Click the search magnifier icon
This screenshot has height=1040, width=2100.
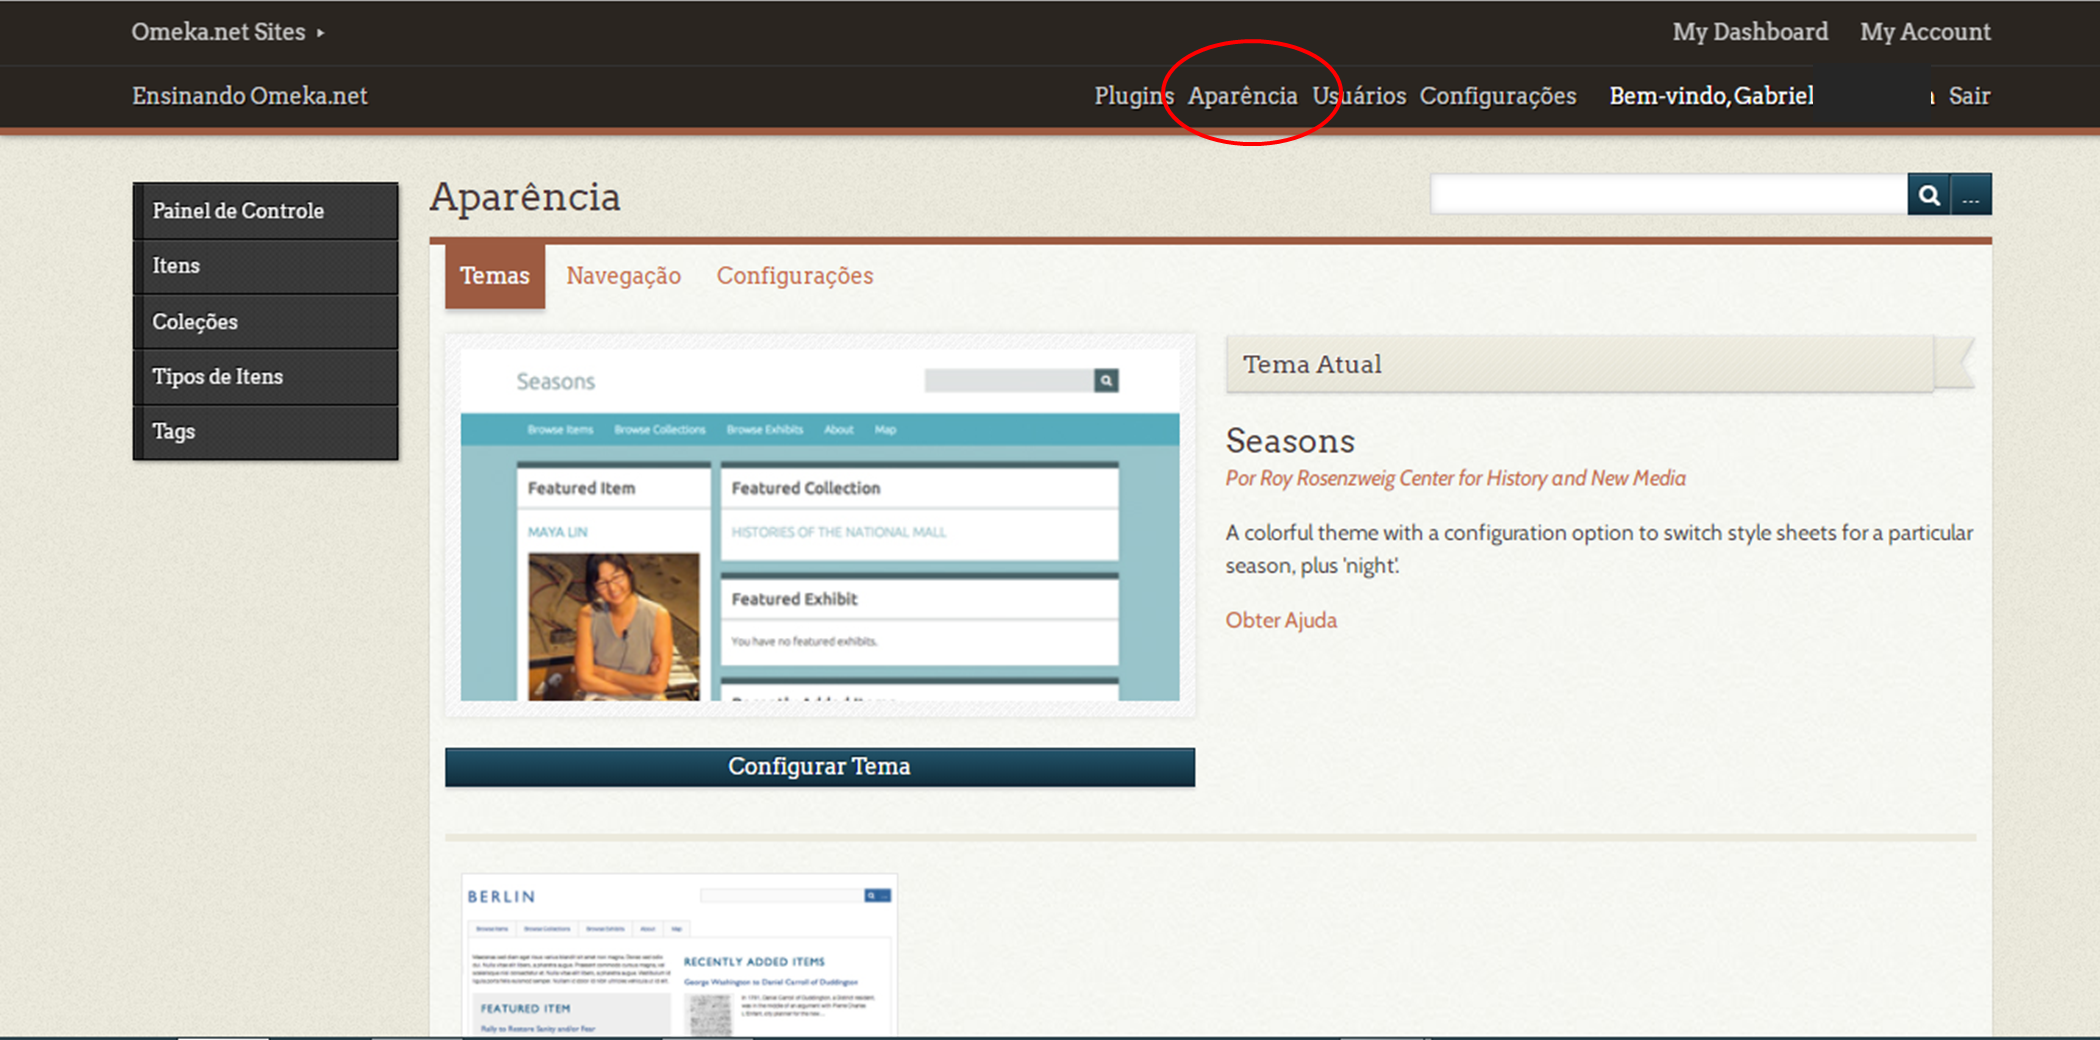coord(1929,194)
